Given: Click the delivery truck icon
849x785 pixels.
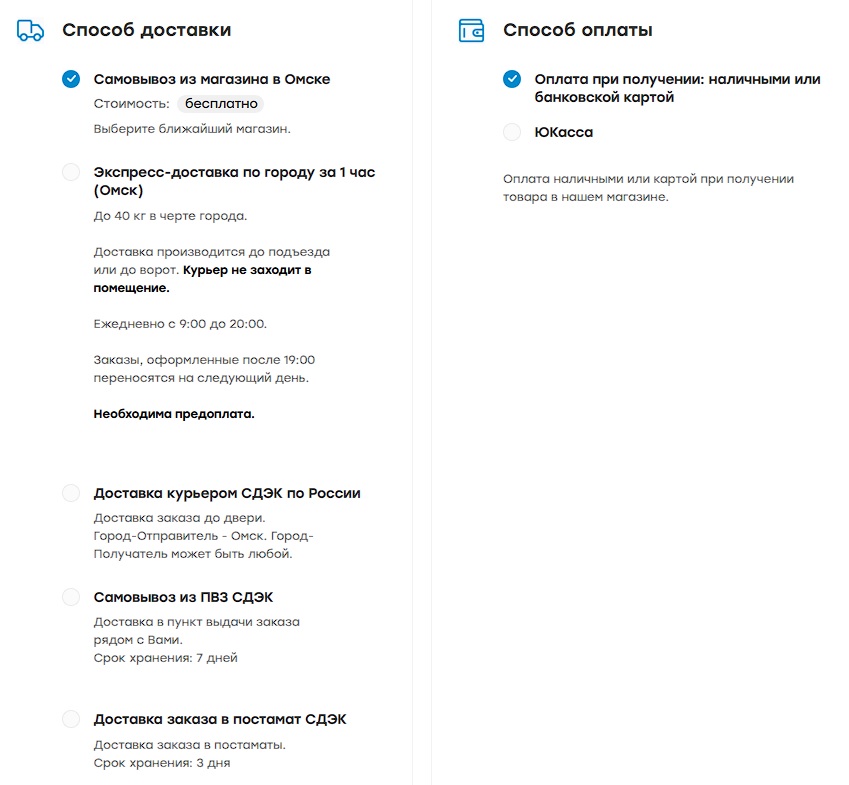Looking at the screenshot, I should pyautogui.click(x=30, y=30).
